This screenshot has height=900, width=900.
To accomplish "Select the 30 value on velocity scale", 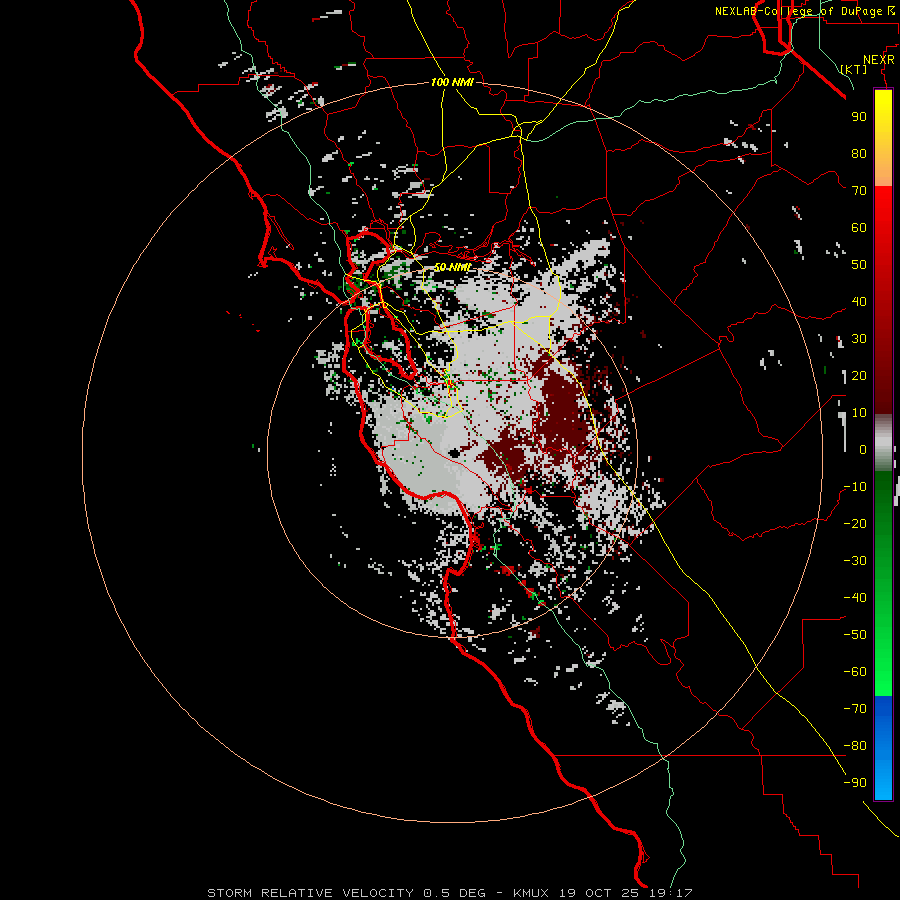I will [x=859, y=339].
